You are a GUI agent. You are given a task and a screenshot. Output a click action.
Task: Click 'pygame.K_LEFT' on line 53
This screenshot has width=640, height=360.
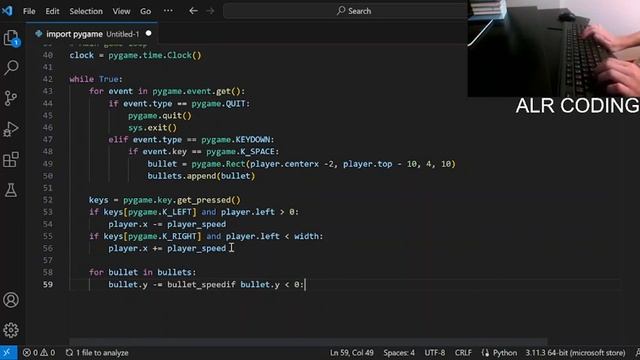click(160, 212)
